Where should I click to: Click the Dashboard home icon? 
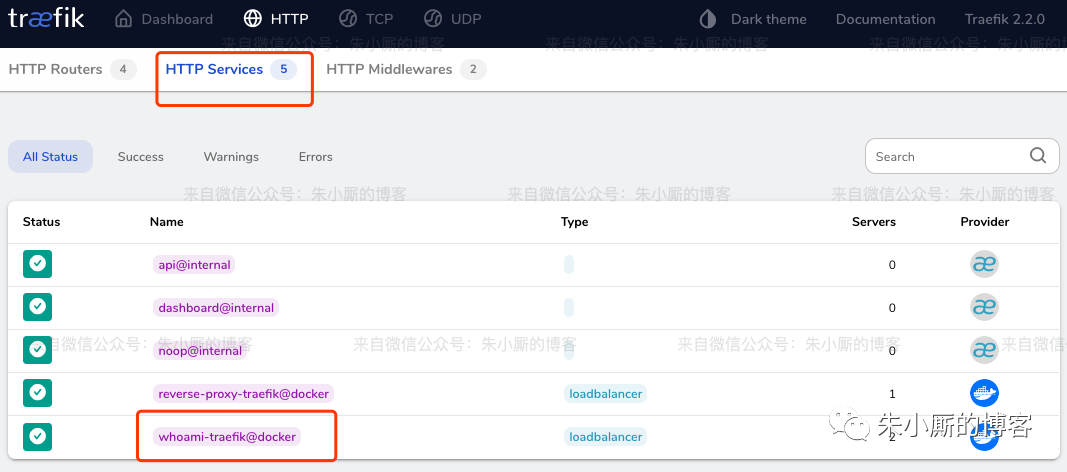point(123,18)
